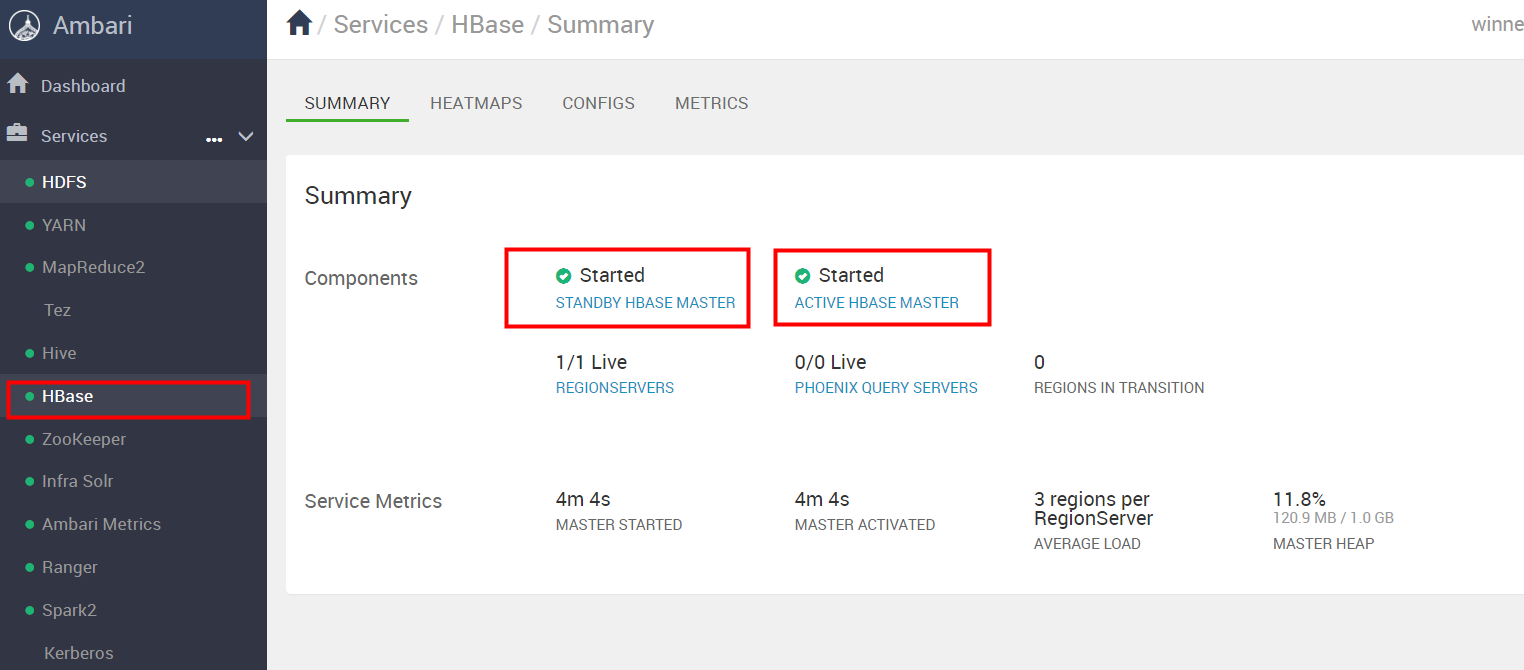Click the "1/1 Live" RegionServers count

(591, 362)
